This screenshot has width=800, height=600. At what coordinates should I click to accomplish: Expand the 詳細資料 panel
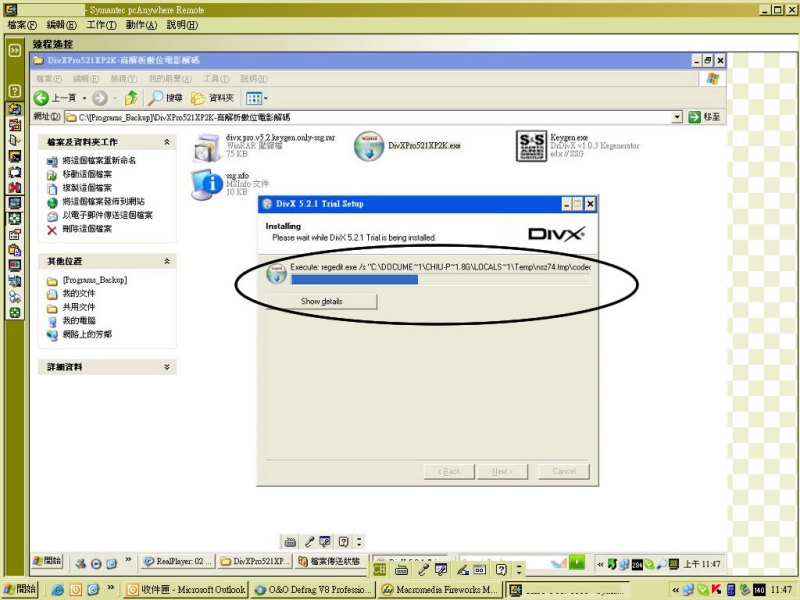[x=167, y=367]
